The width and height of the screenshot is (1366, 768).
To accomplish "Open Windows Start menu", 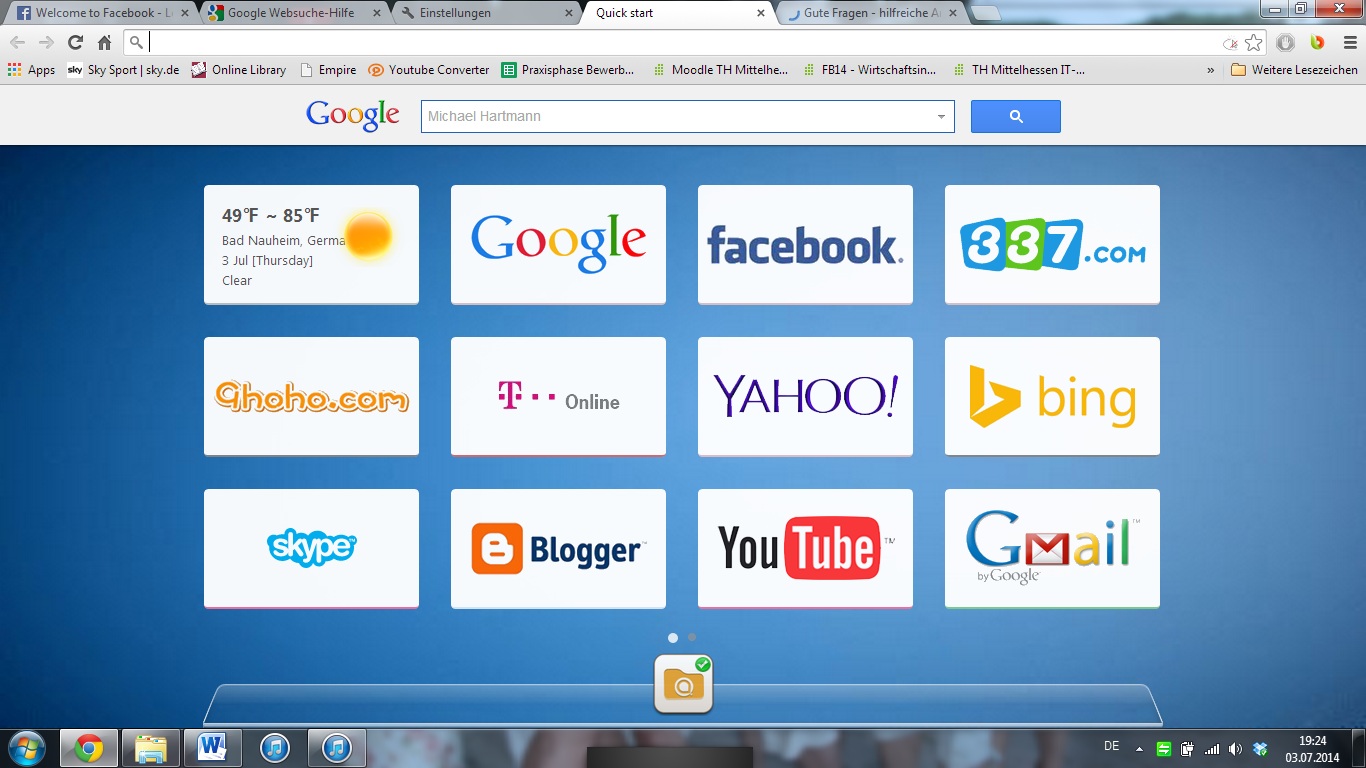I will tap(26, 748).
